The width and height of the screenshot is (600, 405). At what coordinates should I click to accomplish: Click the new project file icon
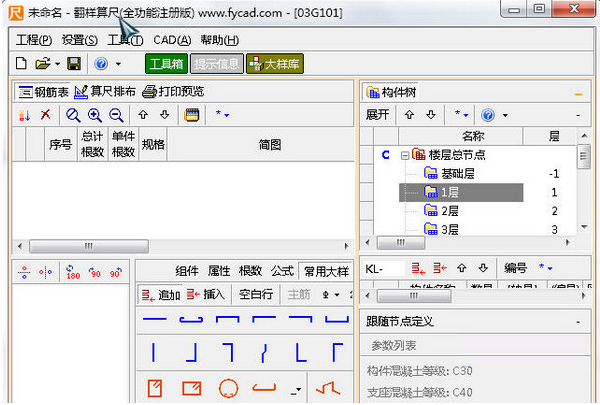point(21,64)
